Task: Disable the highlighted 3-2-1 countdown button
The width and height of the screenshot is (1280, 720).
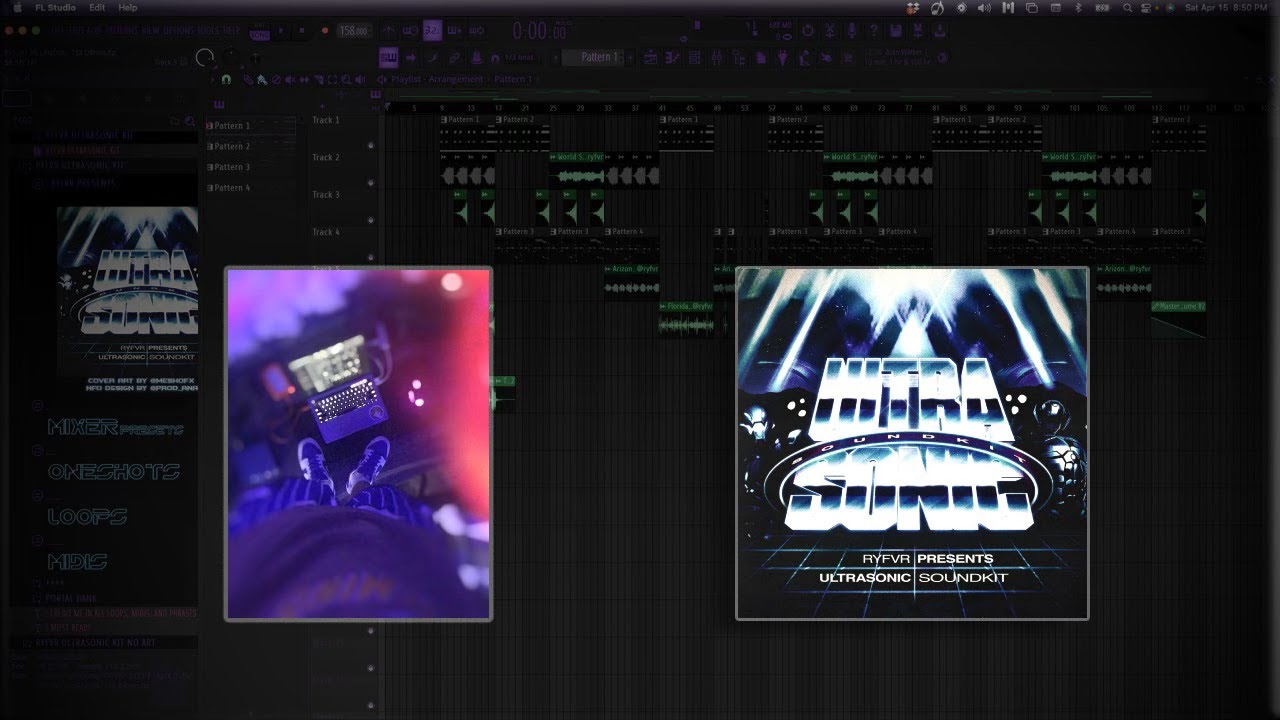Action: click(x=432, y=31)
